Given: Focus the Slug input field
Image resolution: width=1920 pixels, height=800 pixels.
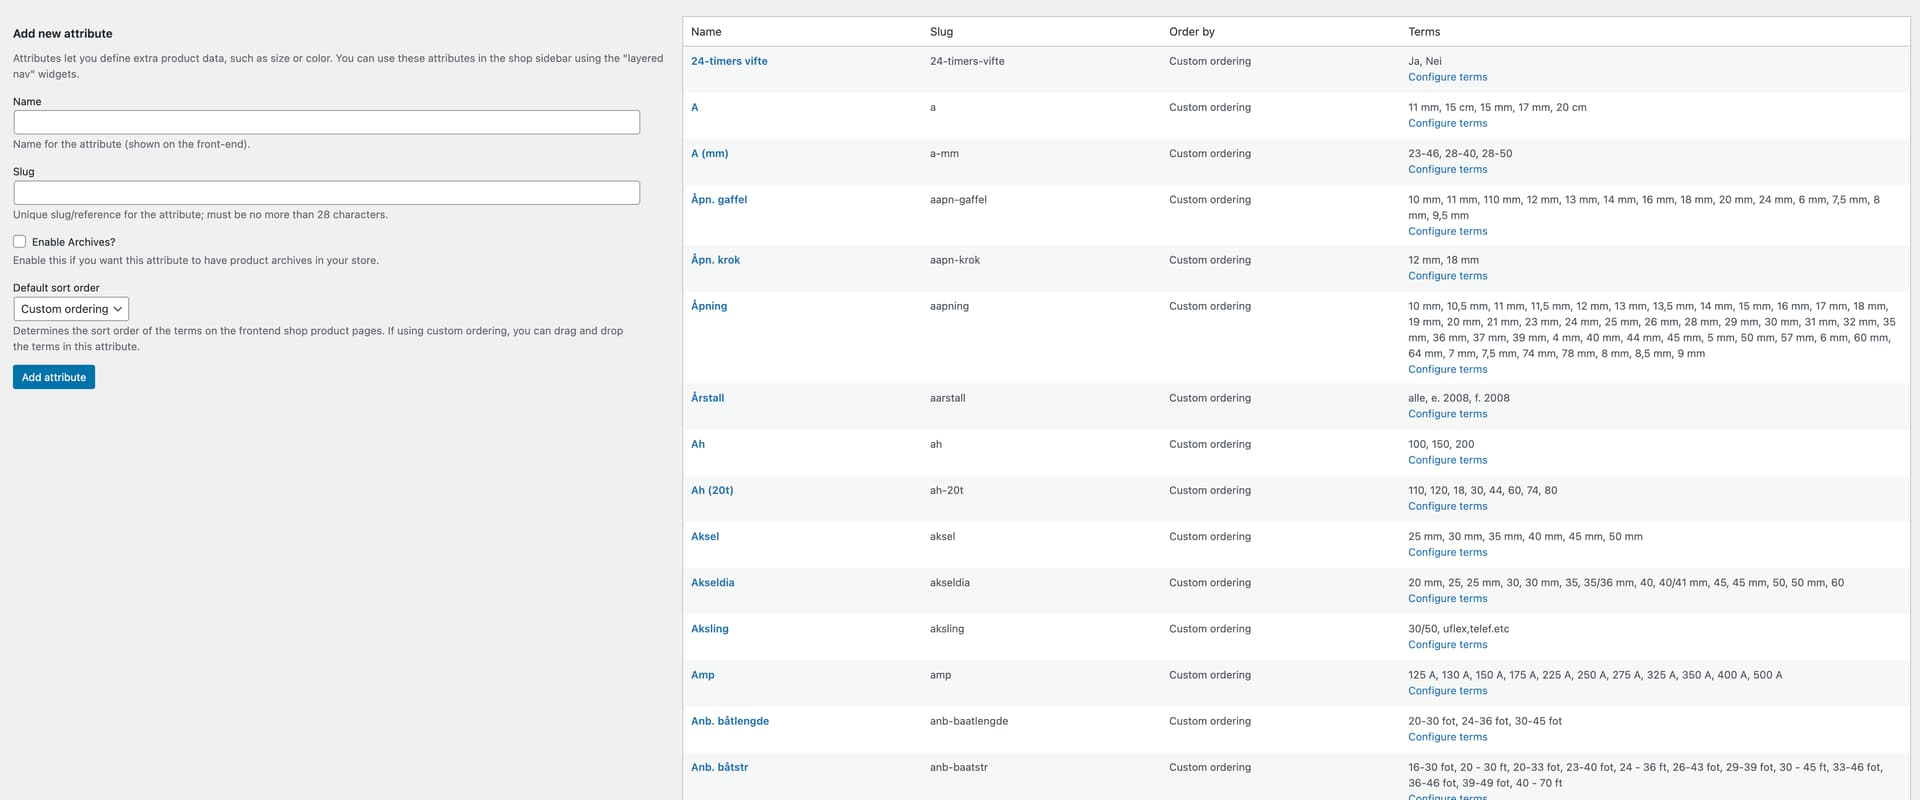Looking at the screenshot, I should tap(326, 192).
